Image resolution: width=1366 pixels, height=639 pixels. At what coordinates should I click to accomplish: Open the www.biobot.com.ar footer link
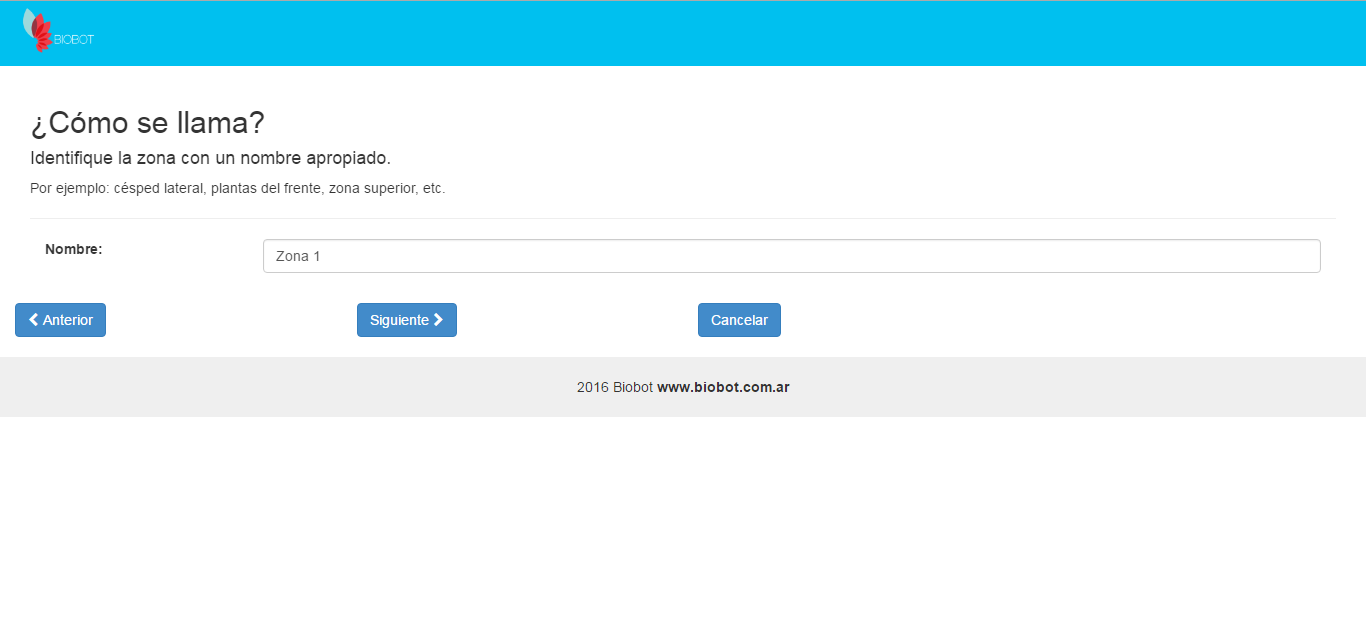[x=723, y=387]
